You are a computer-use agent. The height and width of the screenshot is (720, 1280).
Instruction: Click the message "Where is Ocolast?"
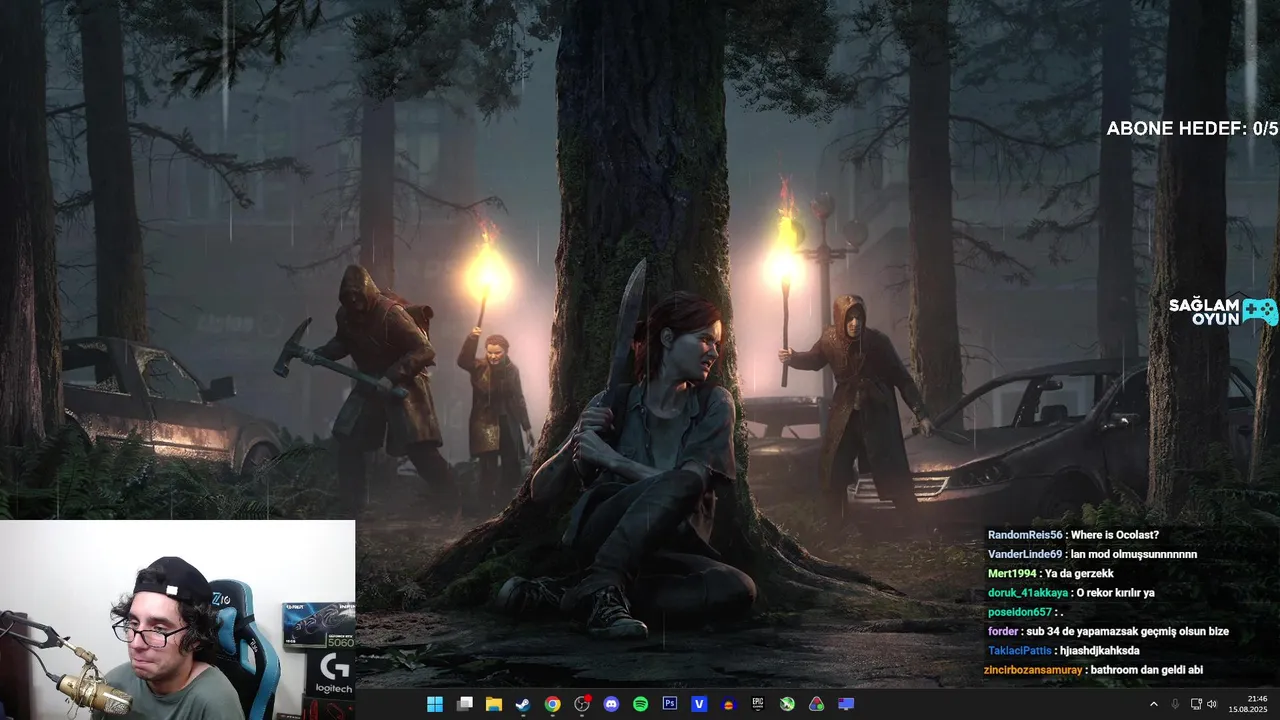(x=1115, y=535)
